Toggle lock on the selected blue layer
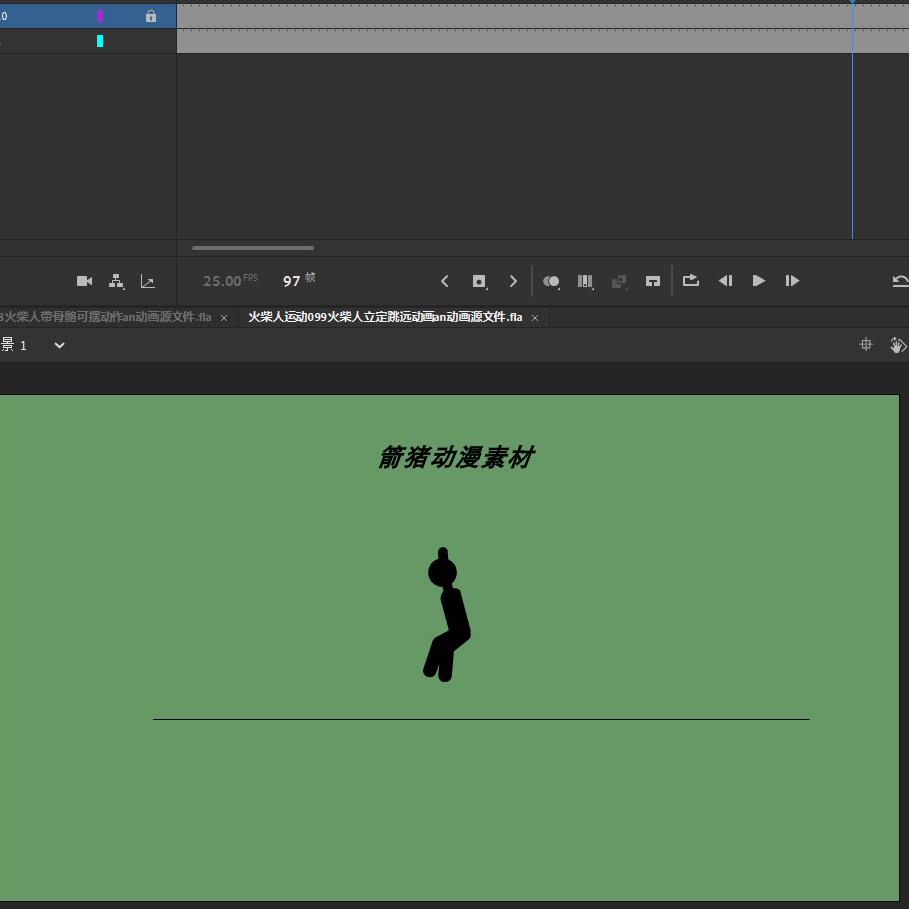Image resolution: width=909 pixels, height=909 pixels. point(151,16)
